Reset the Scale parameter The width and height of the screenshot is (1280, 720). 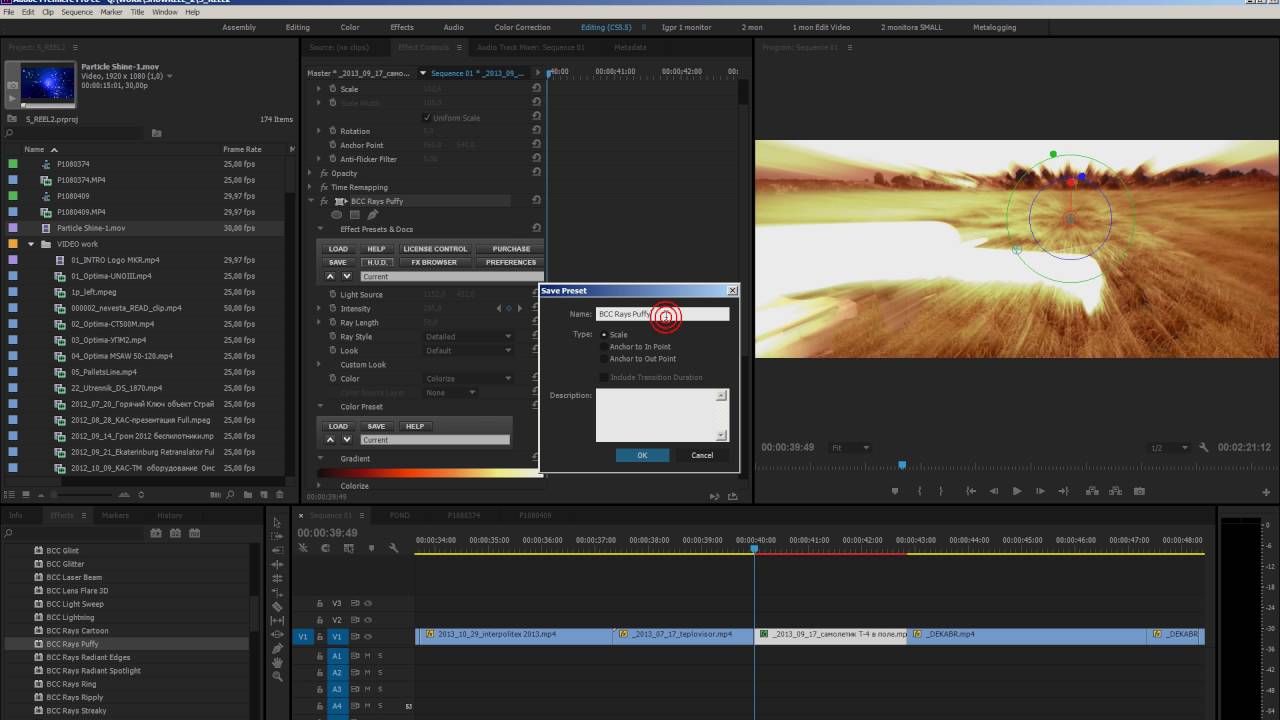536,88
